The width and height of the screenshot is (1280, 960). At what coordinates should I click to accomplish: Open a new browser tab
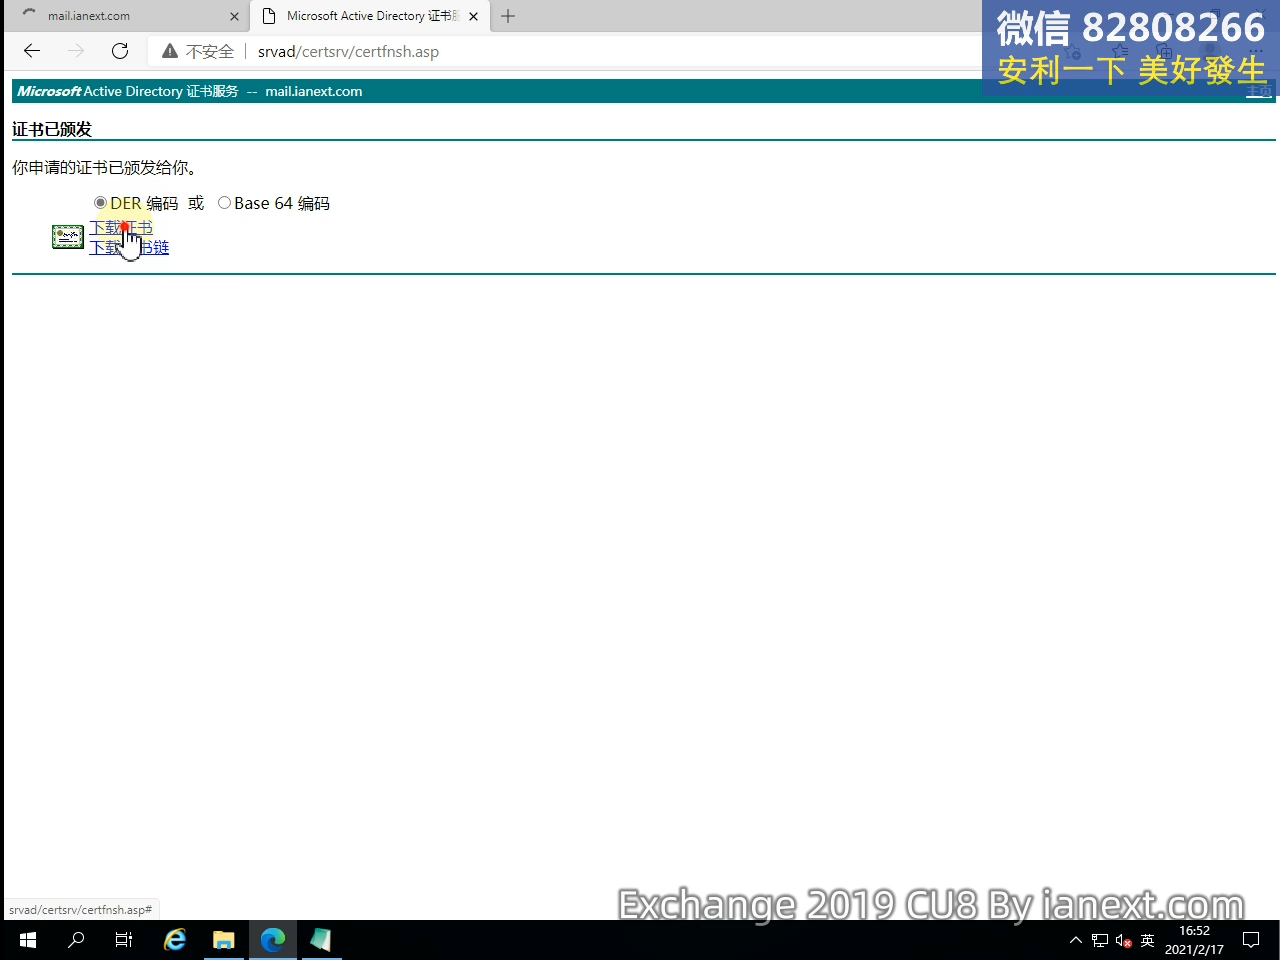(508, 16)
